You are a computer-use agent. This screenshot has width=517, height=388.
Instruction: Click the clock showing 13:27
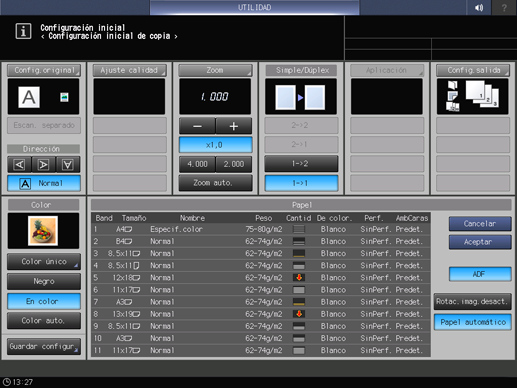click(18, 382)
